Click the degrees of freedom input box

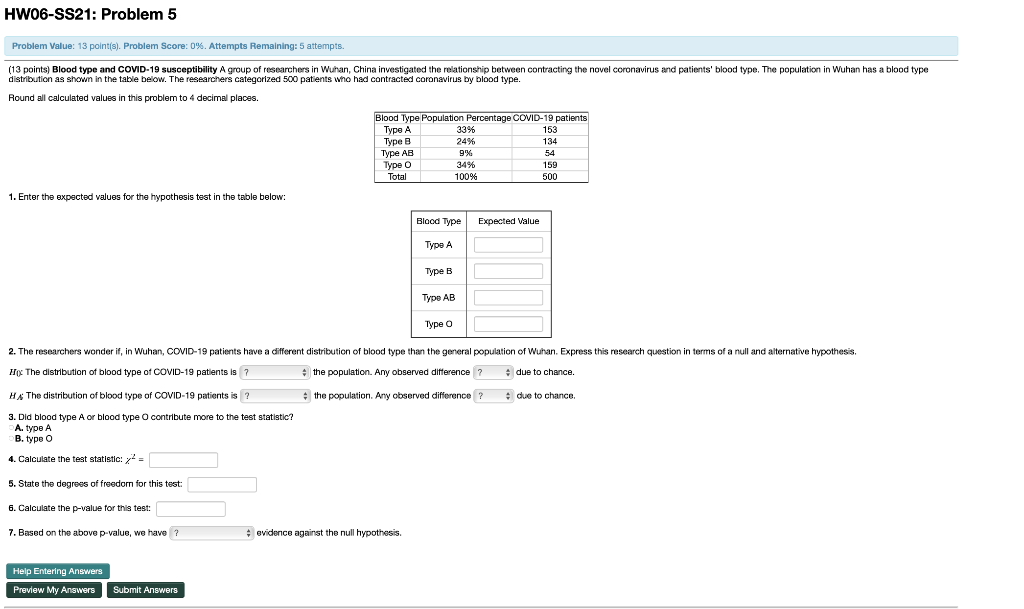[x=221, y=485]
